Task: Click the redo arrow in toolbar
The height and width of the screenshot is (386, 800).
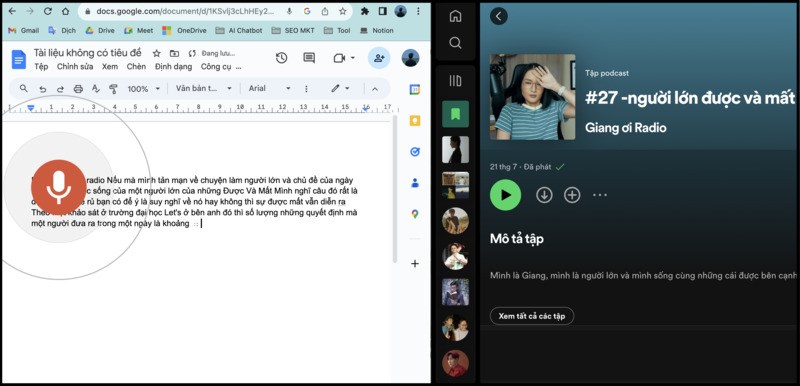Action: point(60,89)
